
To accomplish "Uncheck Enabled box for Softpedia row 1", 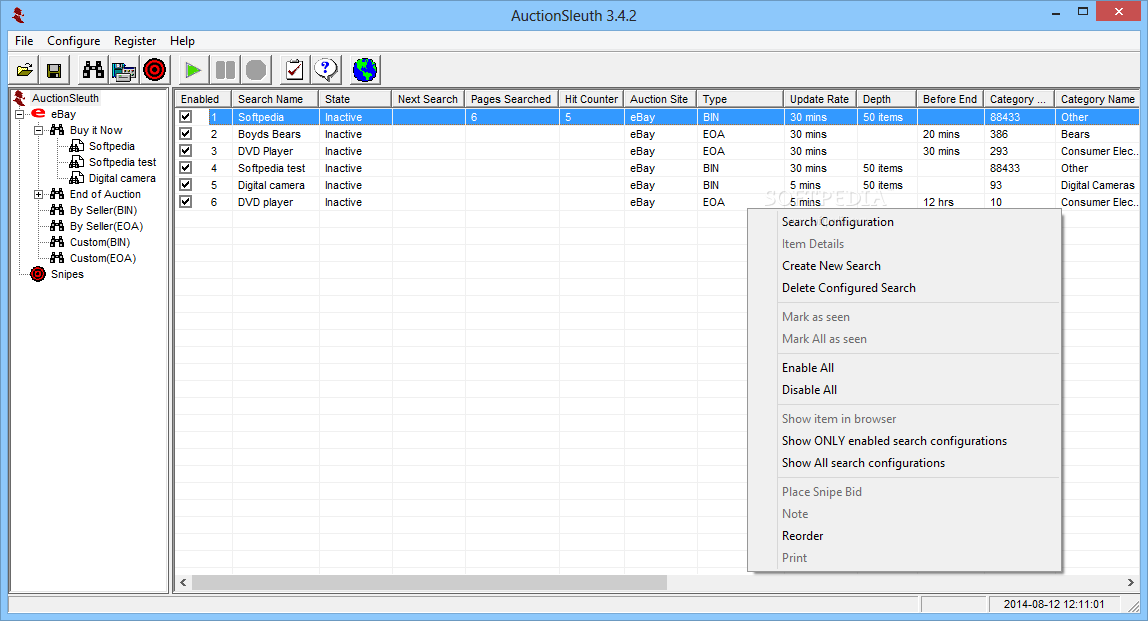I will tap(186, 116).
